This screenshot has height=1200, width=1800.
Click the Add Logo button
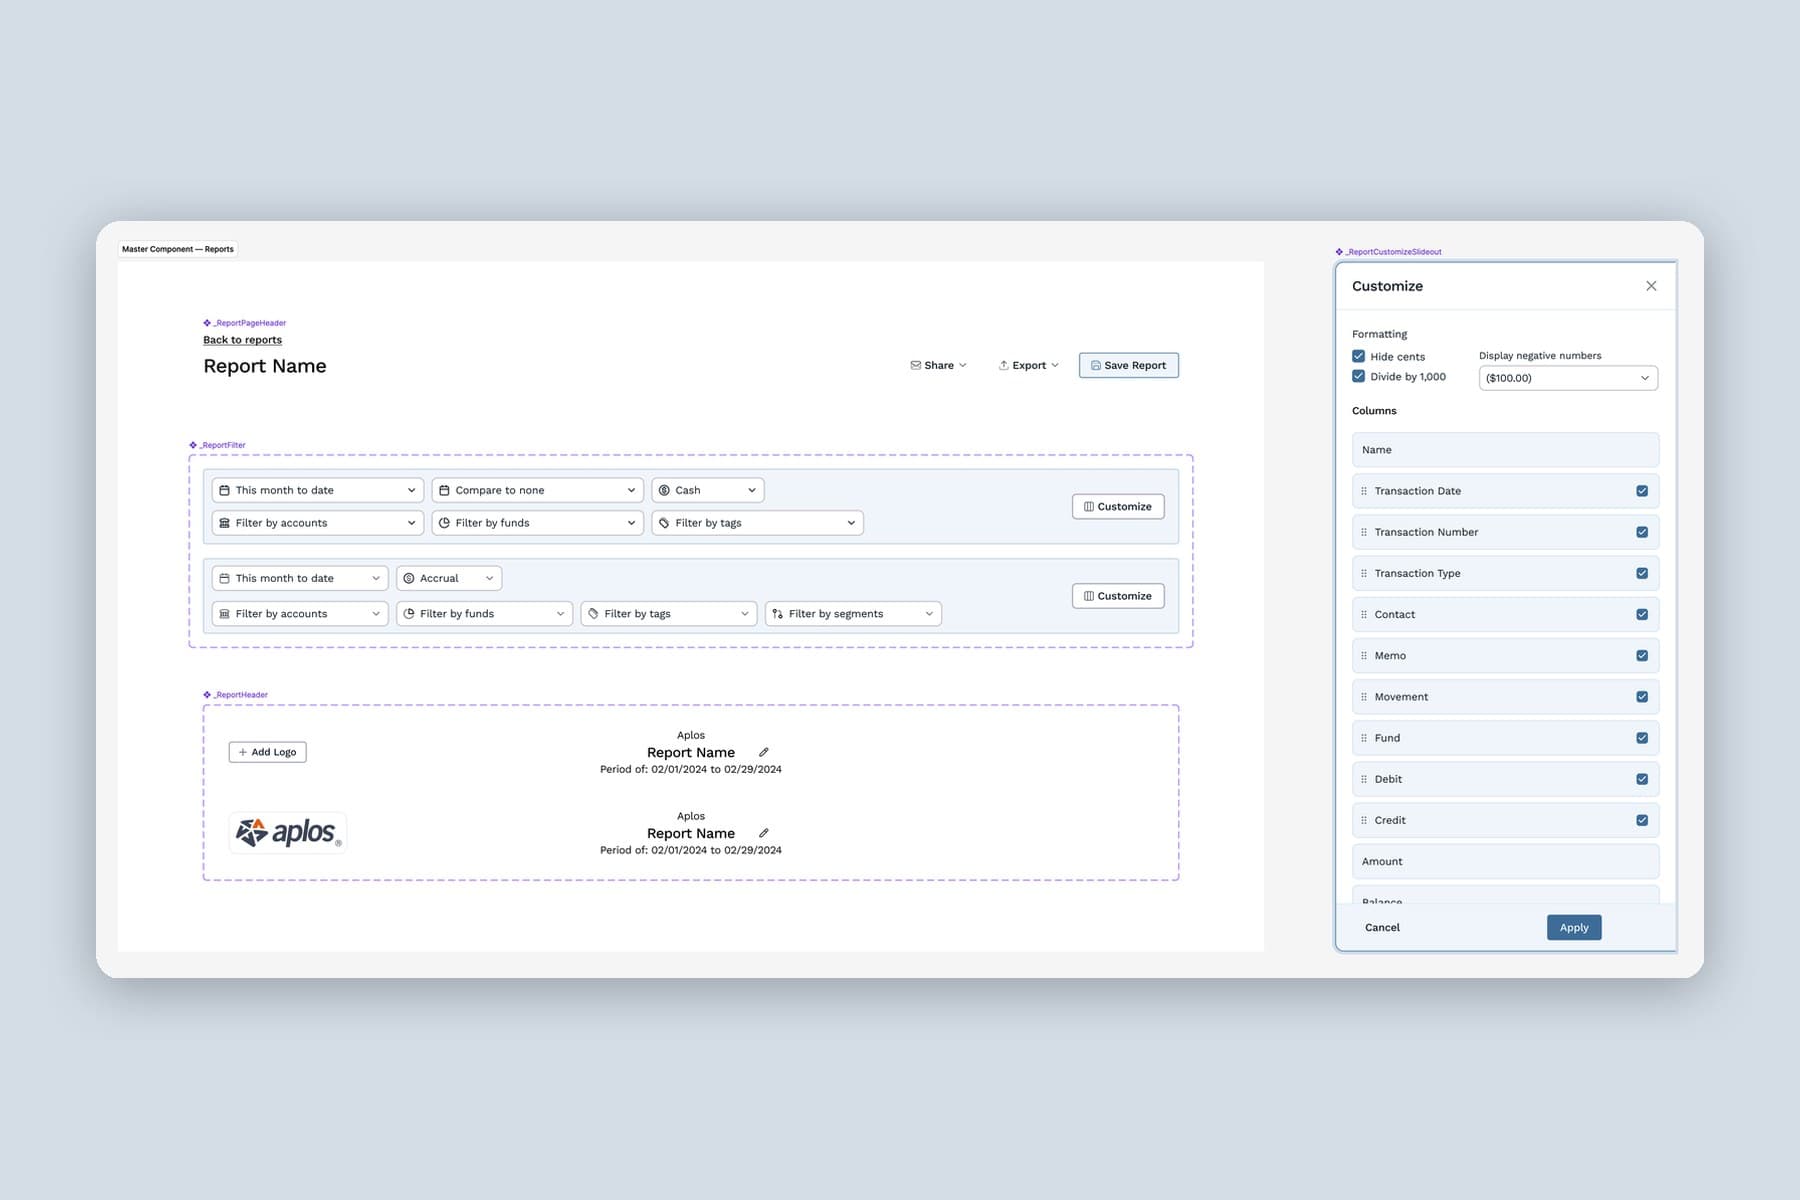pos(268,752)
